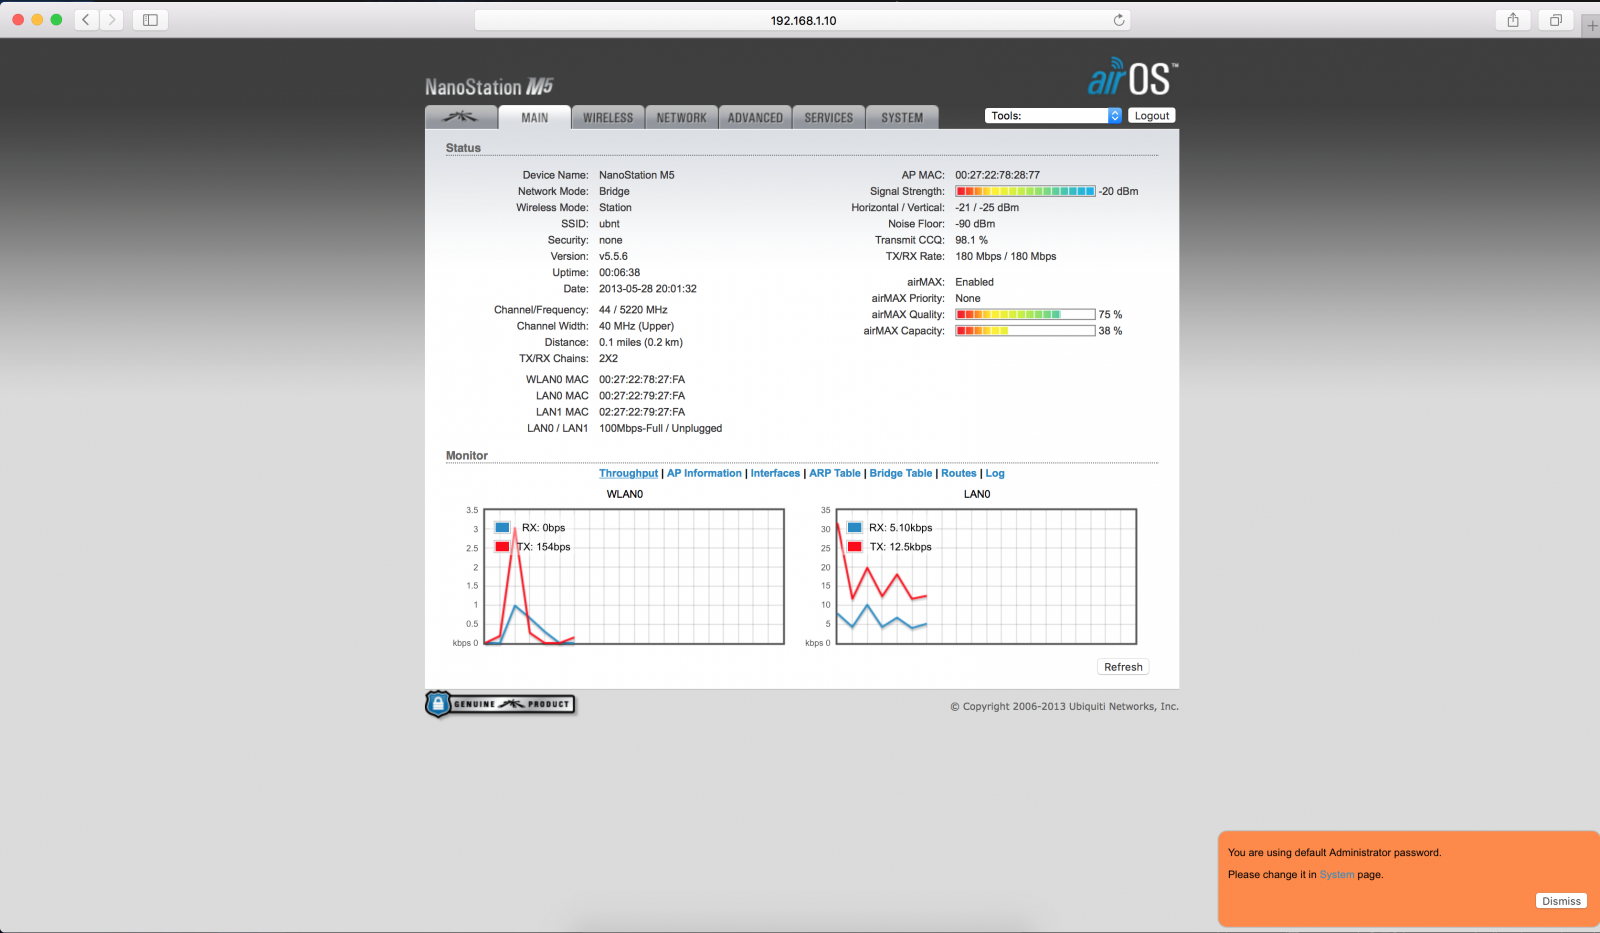Click the blue RX legend in WLAN0 chart
1600x933 pixels.
click(x=502, y=527)
